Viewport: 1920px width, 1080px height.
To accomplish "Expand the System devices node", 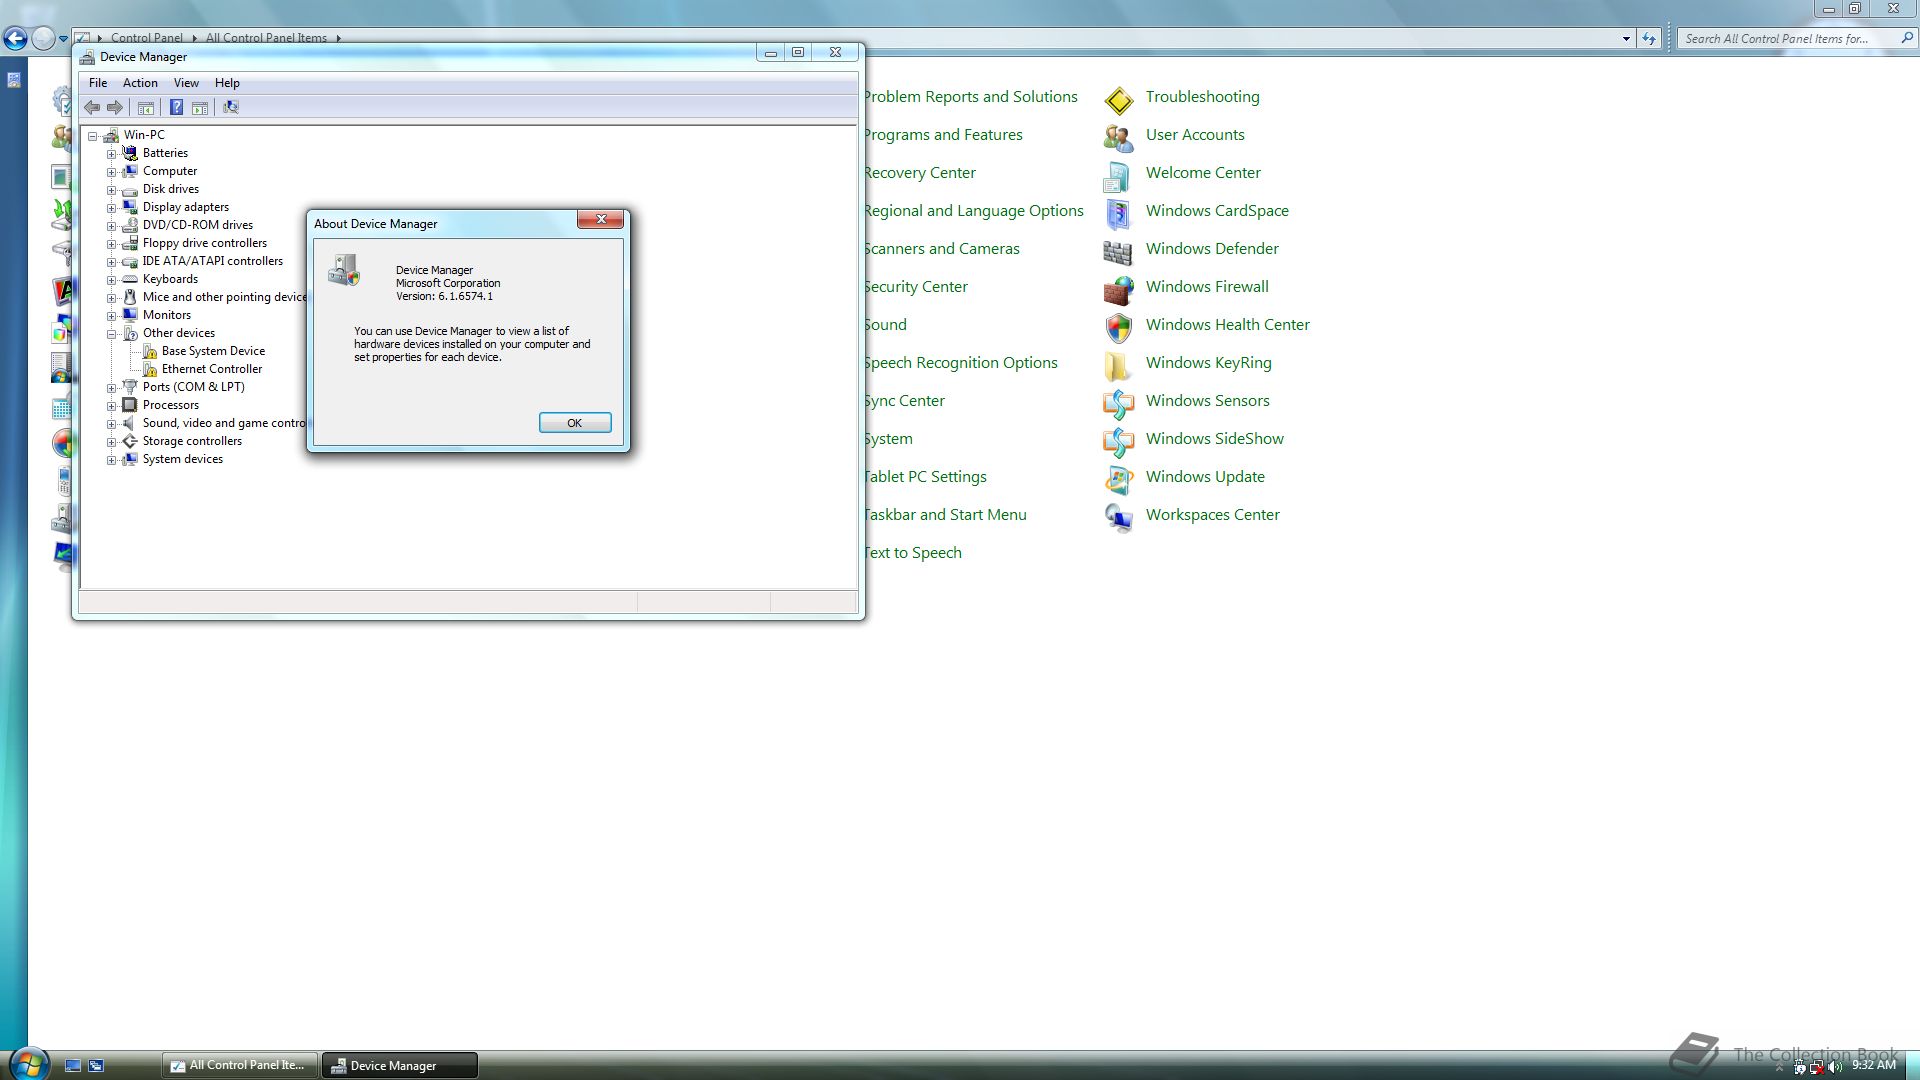I will pos(112,460).
